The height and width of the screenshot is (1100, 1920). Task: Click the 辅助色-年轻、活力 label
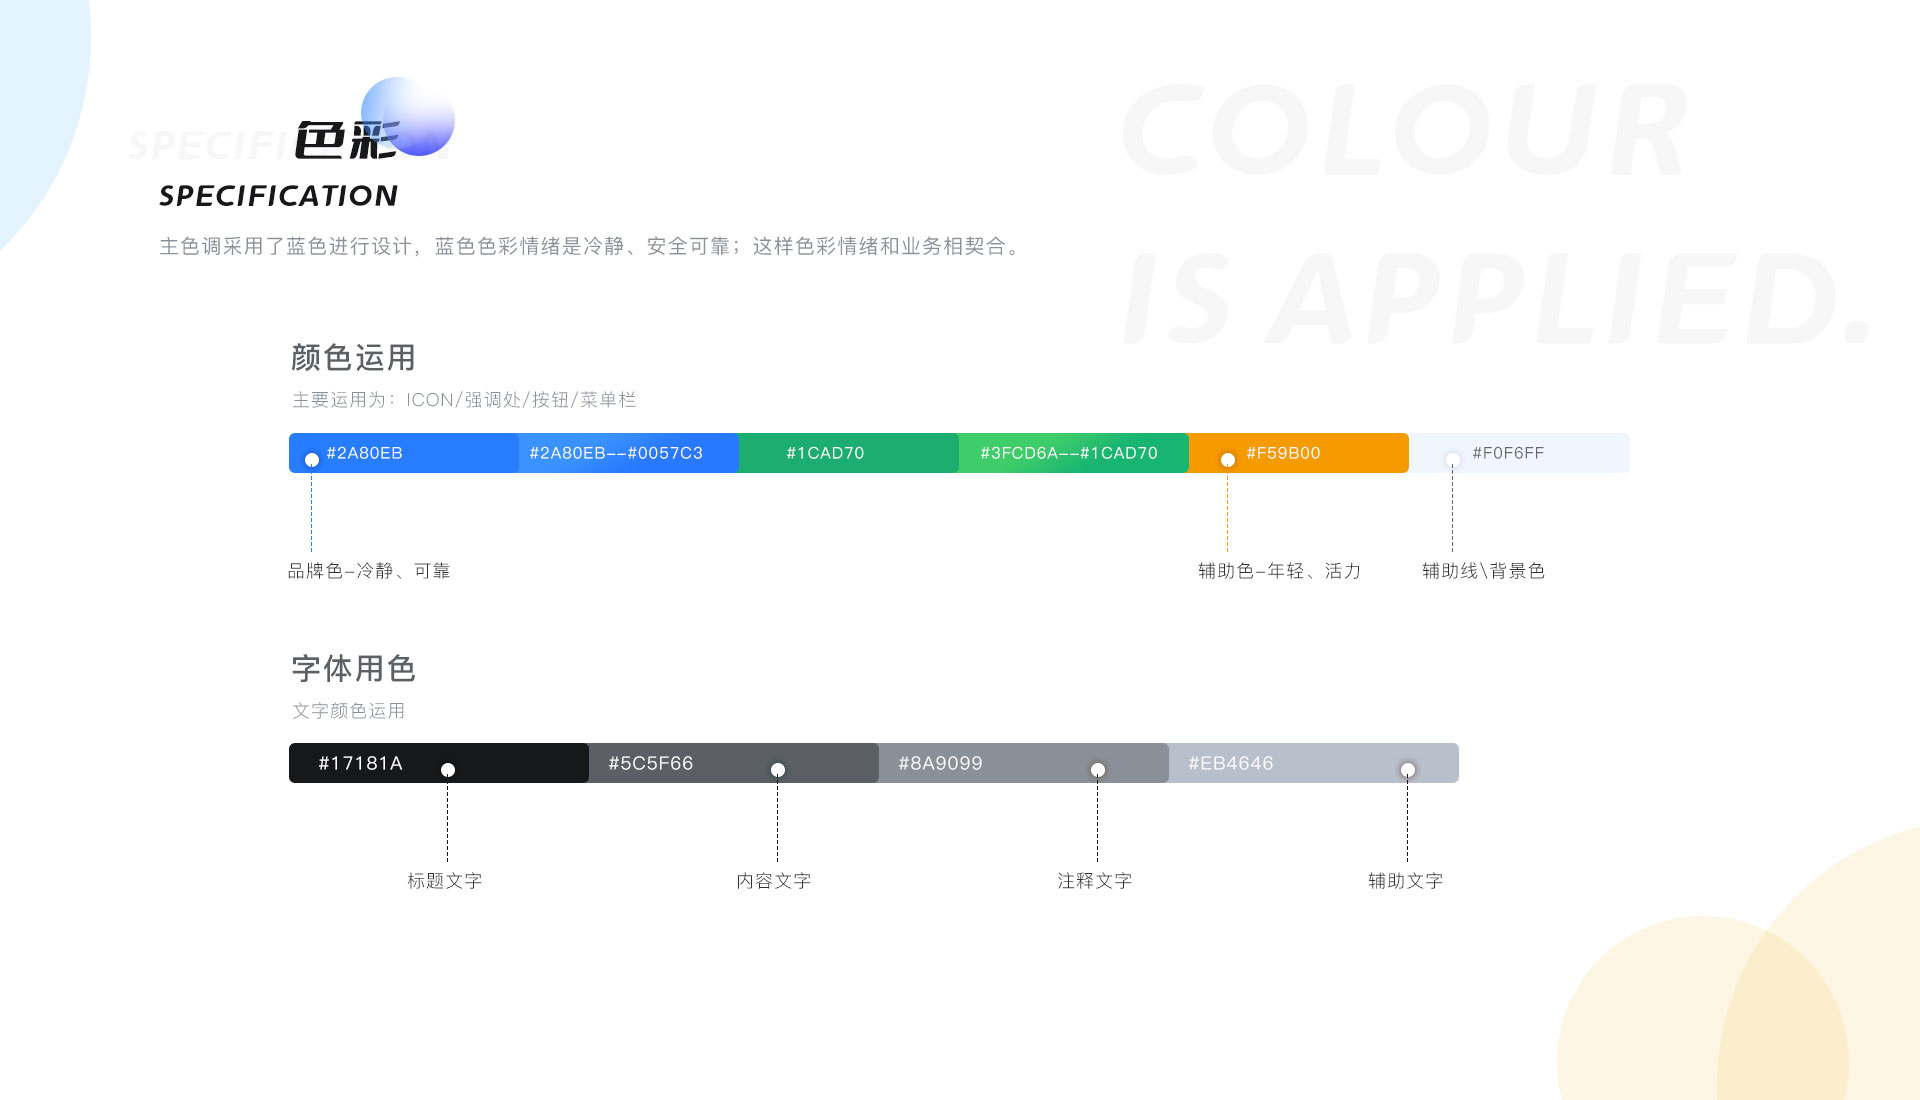click(1280, 571)
